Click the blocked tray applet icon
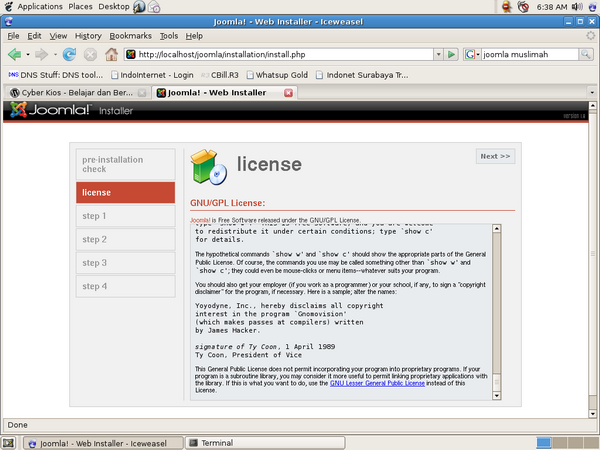 [523, 7]
